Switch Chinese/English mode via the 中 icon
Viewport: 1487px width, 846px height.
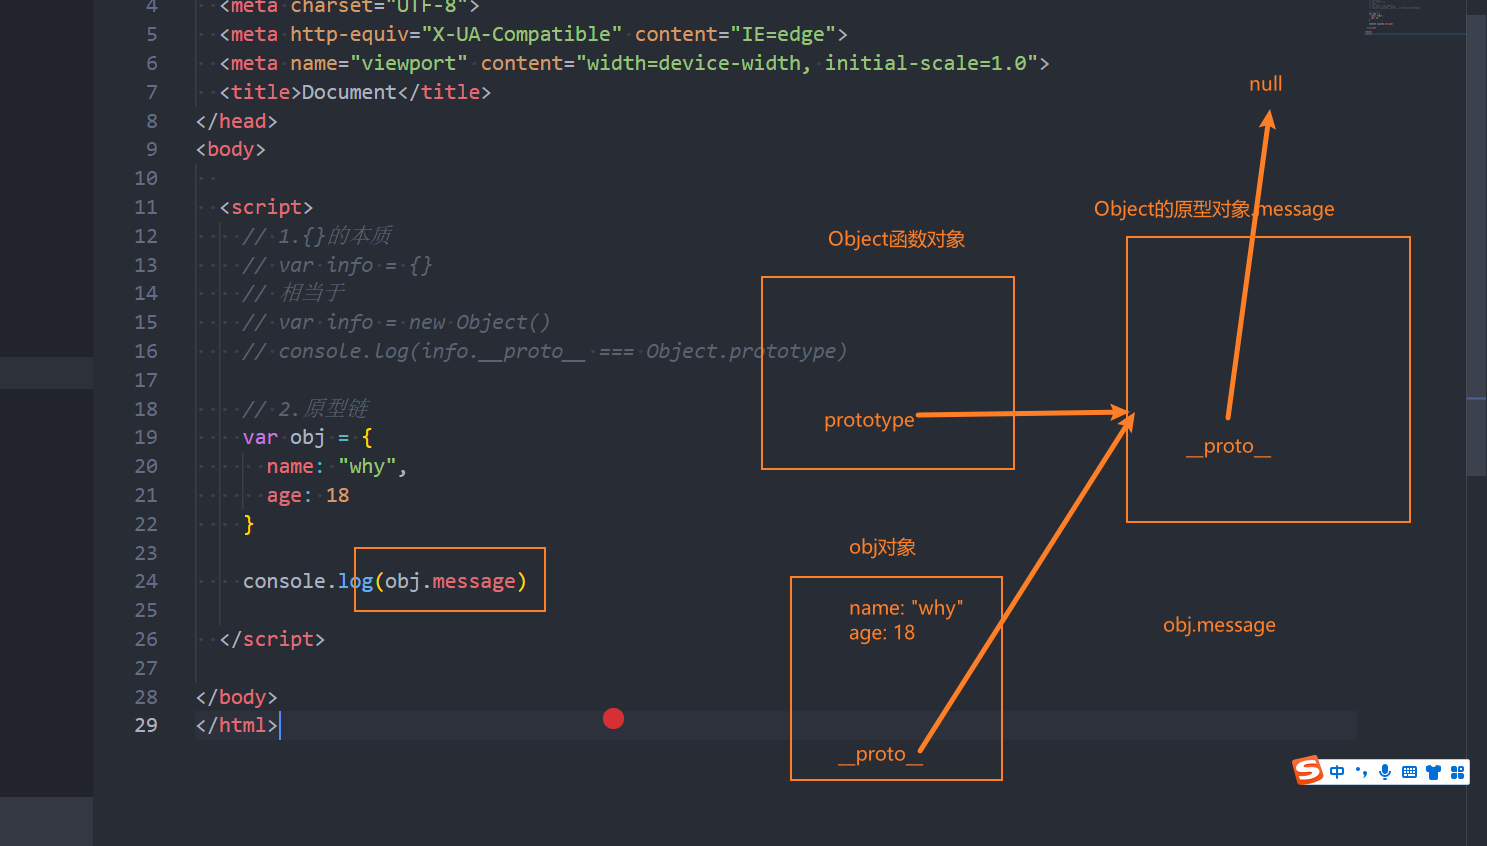pos(1337,772)
